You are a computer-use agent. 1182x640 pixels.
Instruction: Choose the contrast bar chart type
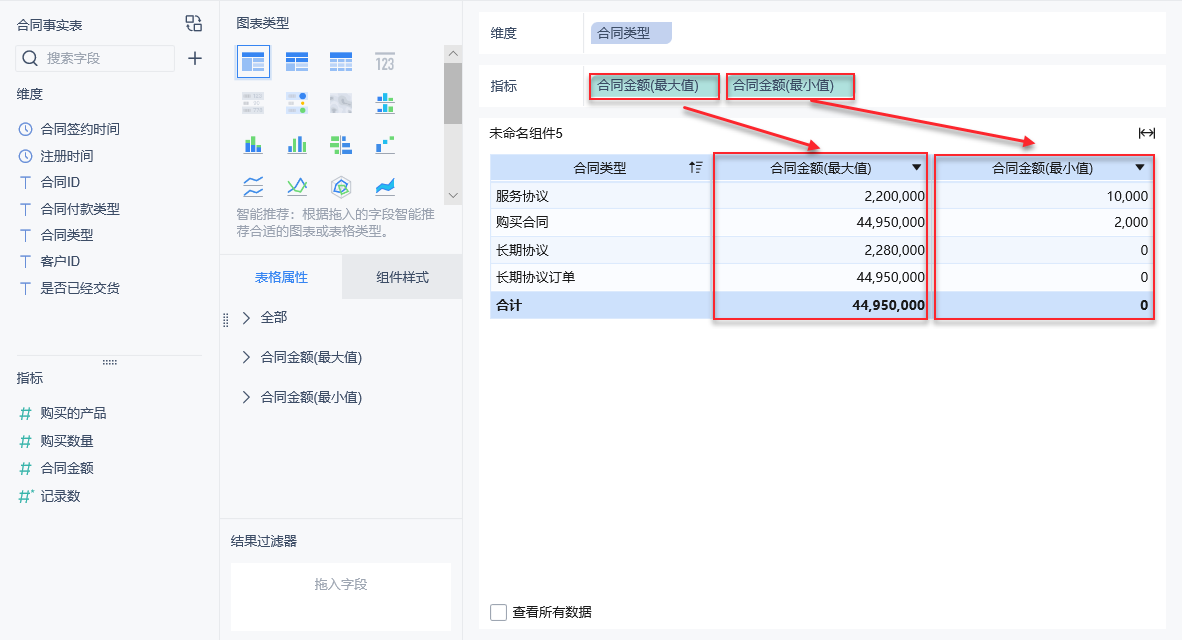pos(341,144)
